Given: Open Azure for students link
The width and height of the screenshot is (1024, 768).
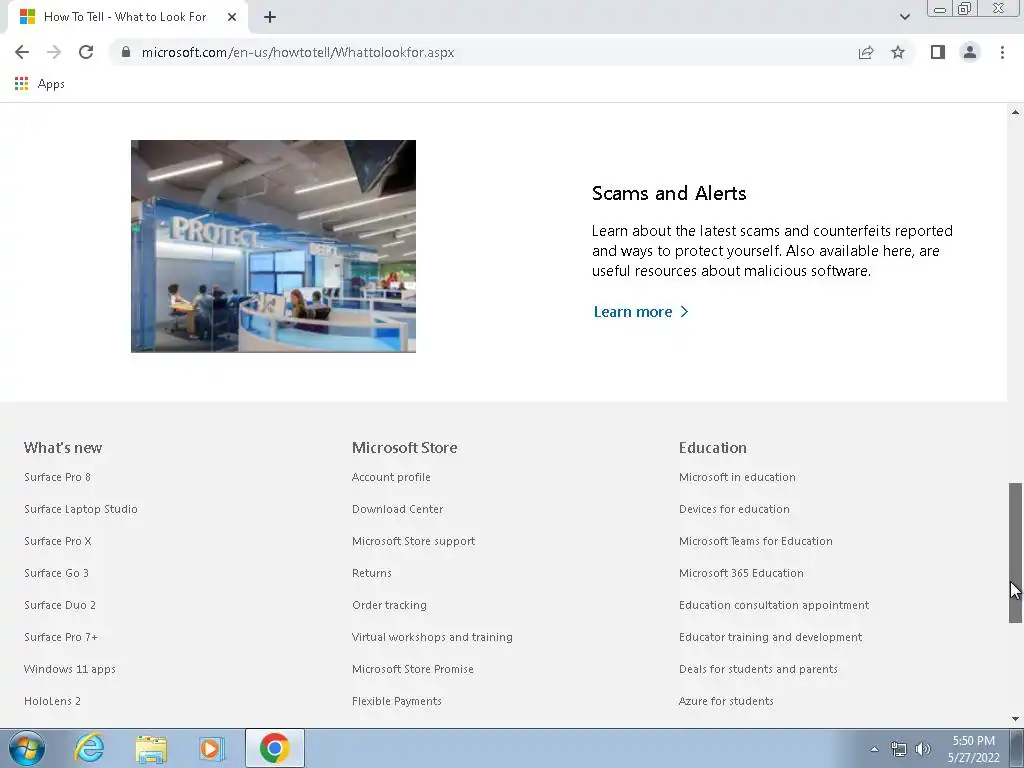Looking at the screenshot, I should coord(726,701).
